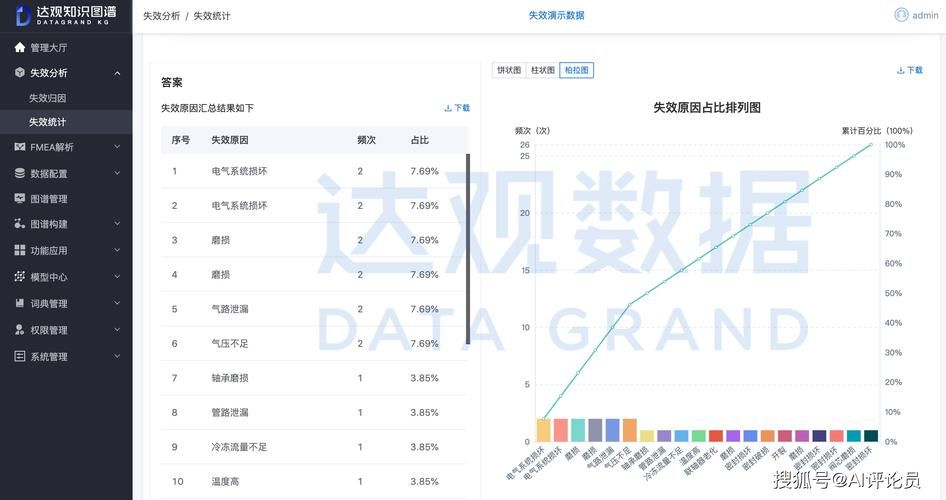Click the 图谱构建 nodes icon
The image size is (946, 500).
point(20,224)
